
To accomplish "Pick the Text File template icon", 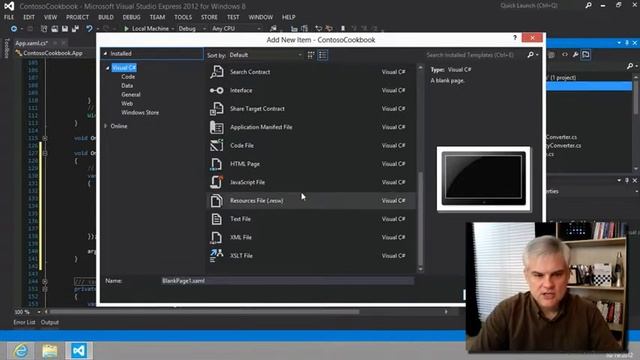I will 216,219.
